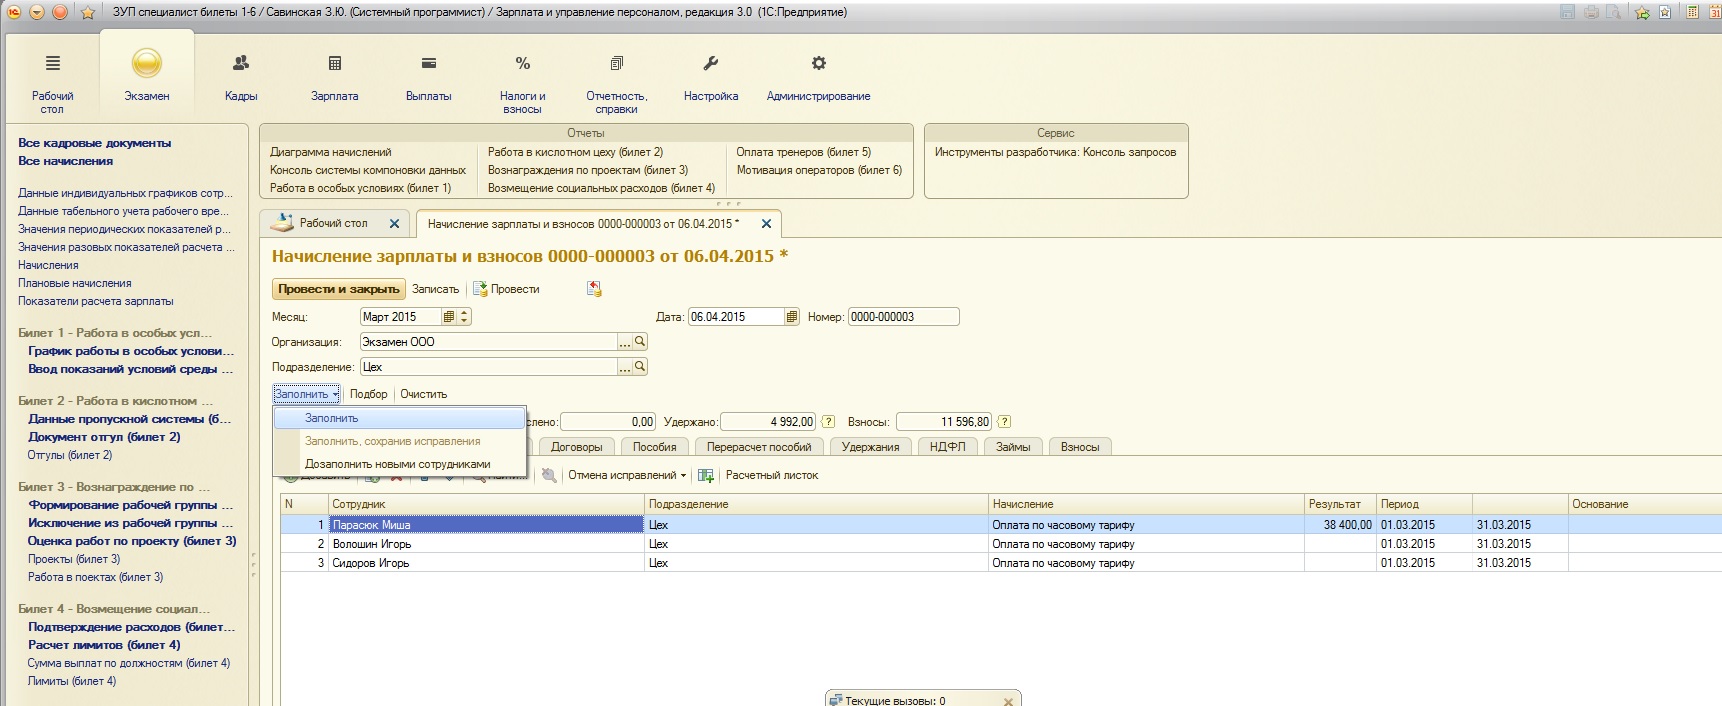The height and width of the screenshot is (706, 1722).
Task: Open Инструменты разработчика: Консоль запросов
Action: click(x=1055, y=152)
